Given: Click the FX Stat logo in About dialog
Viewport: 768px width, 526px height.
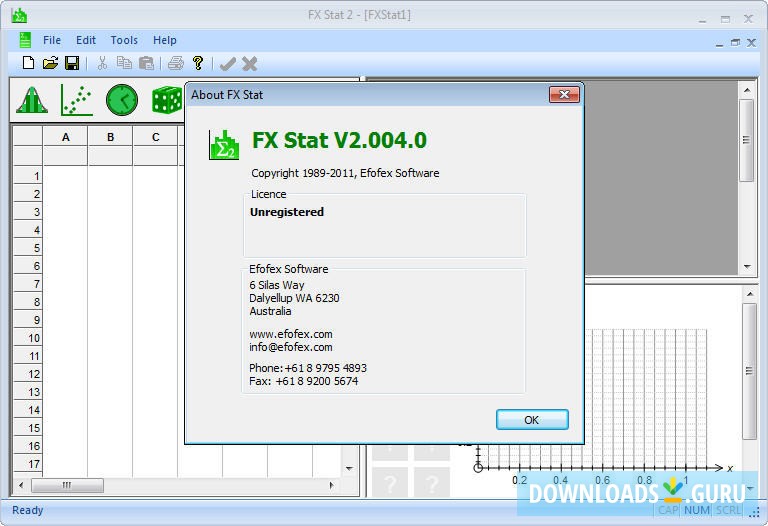Looking at the screenshot, I should (x=224, y=144).
